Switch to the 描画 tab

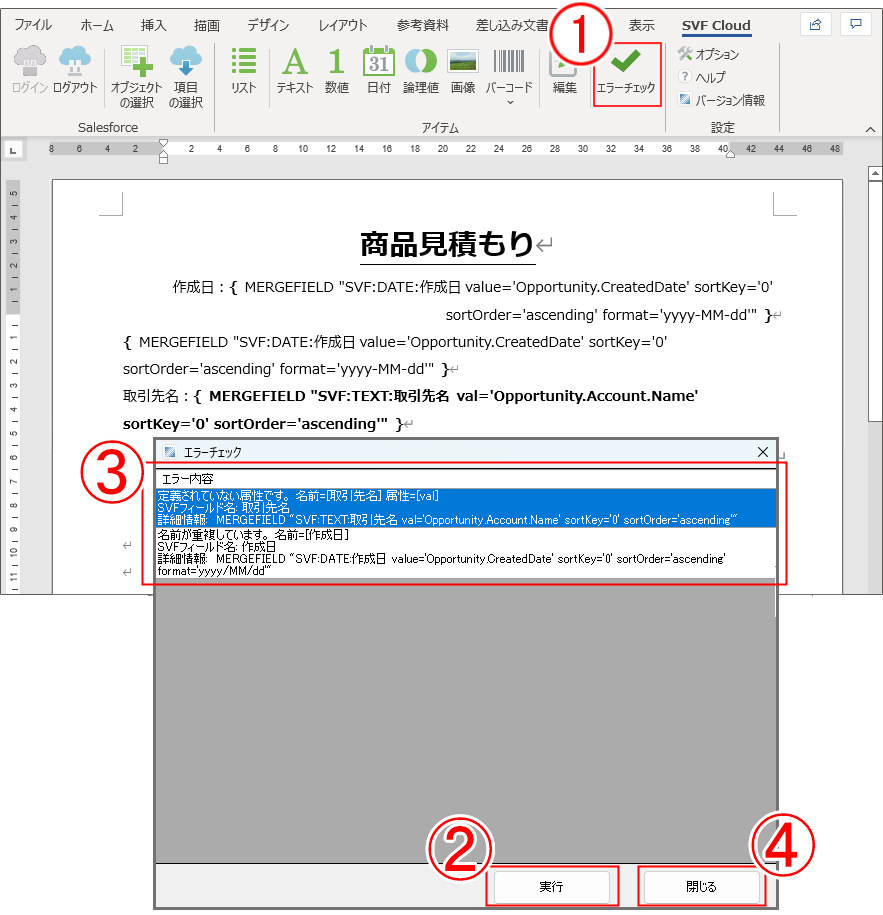click(x=207, y=25)
